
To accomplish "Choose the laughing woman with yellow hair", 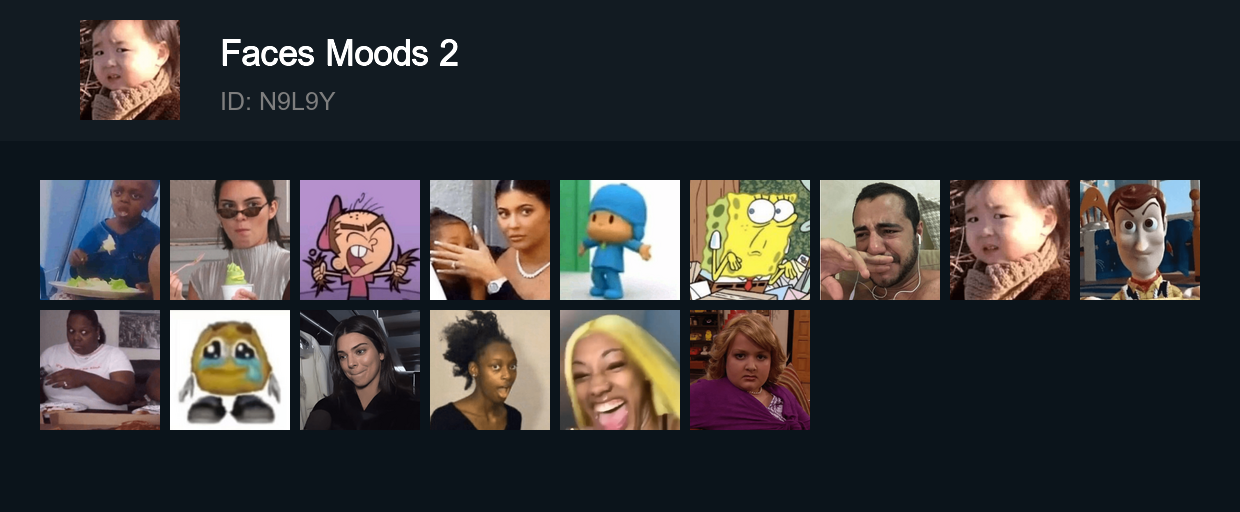I will [620, 370].
